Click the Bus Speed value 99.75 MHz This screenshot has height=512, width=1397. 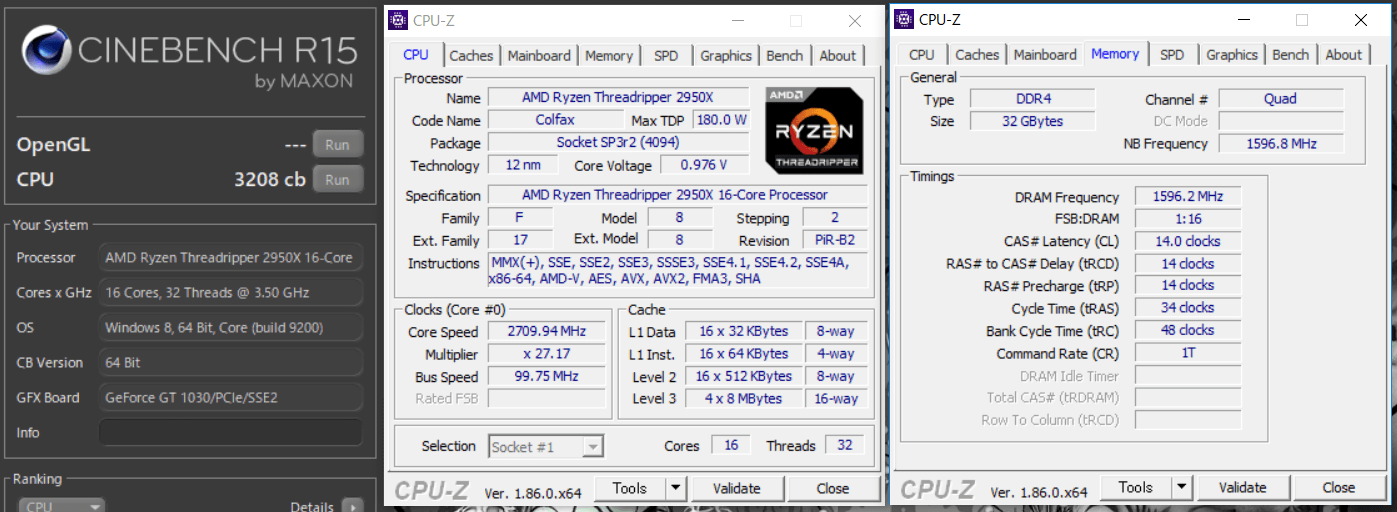(x=546, y=376)
